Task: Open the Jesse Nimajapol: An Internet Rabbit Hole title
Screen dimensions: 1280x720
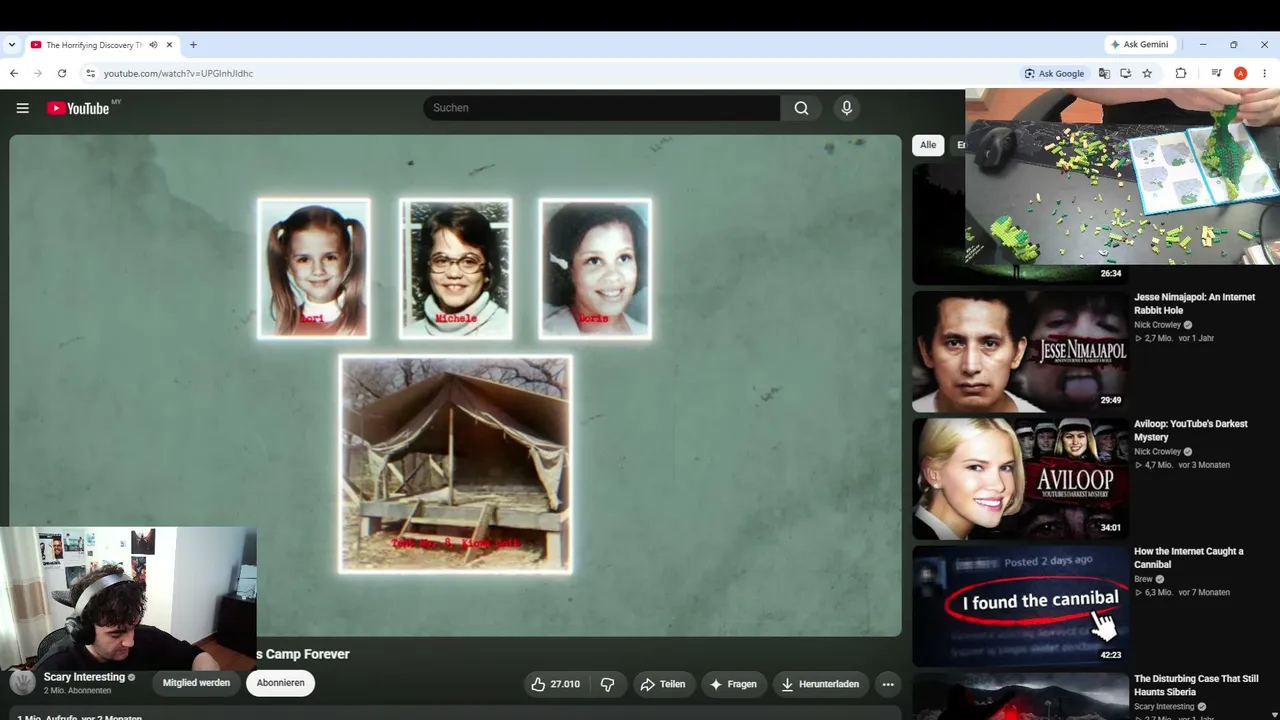Action: pyautogui.click(x=1194, y=304)
